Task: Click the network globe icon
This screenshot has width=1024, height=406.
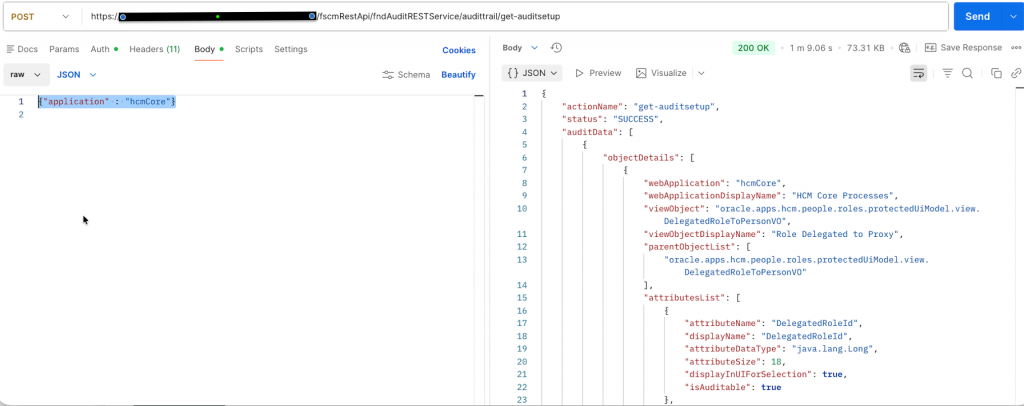Action: point(904,47)
